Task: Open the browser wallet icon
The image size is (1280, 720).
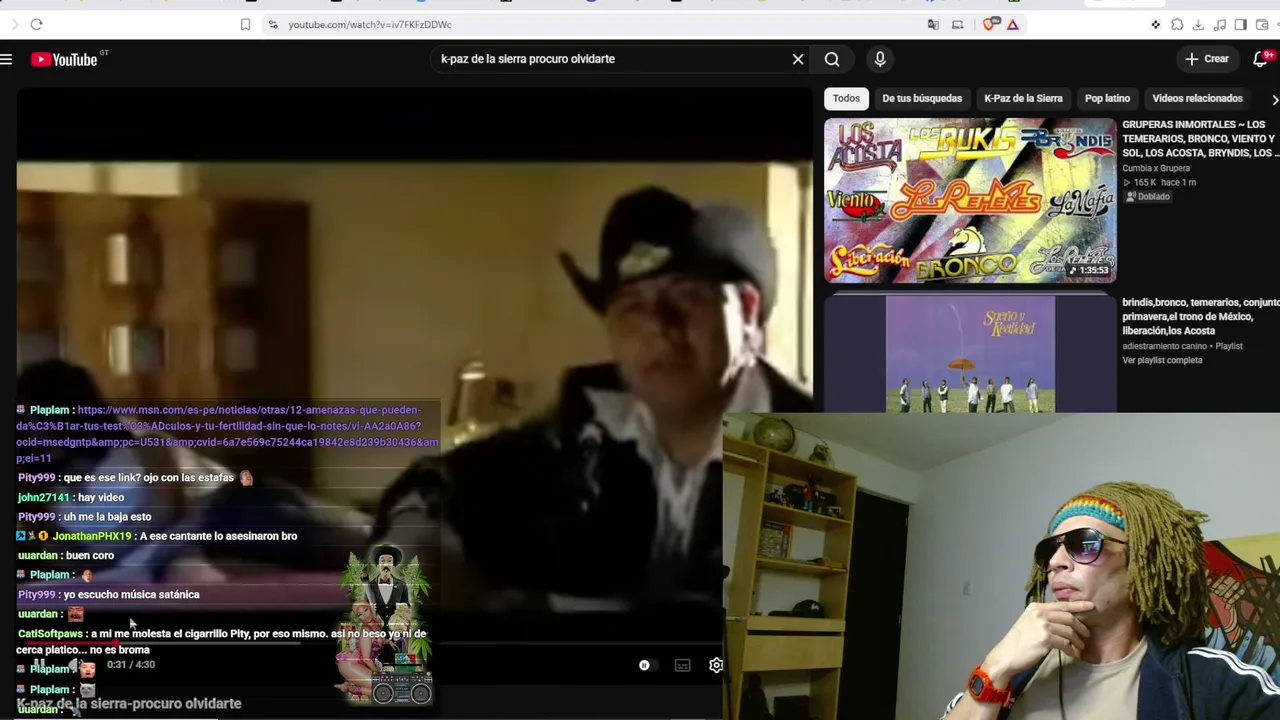Action: 1262,24
